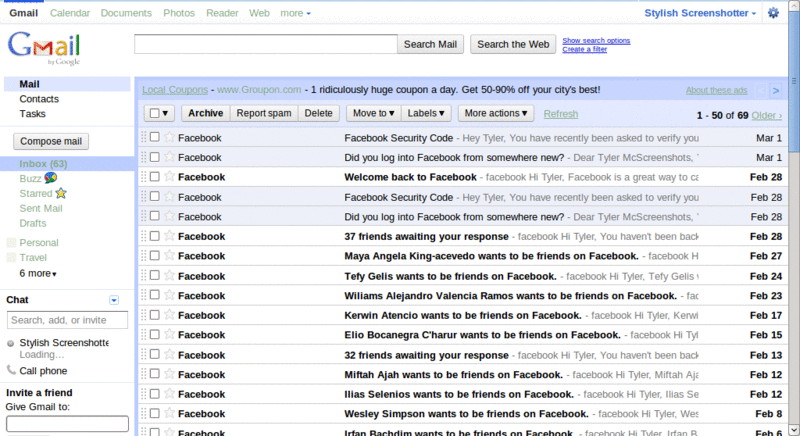The width and height of the screenshot is (800, 436).
Task: Star the Wesley Simpson email
Action: [x=169, y=413]
